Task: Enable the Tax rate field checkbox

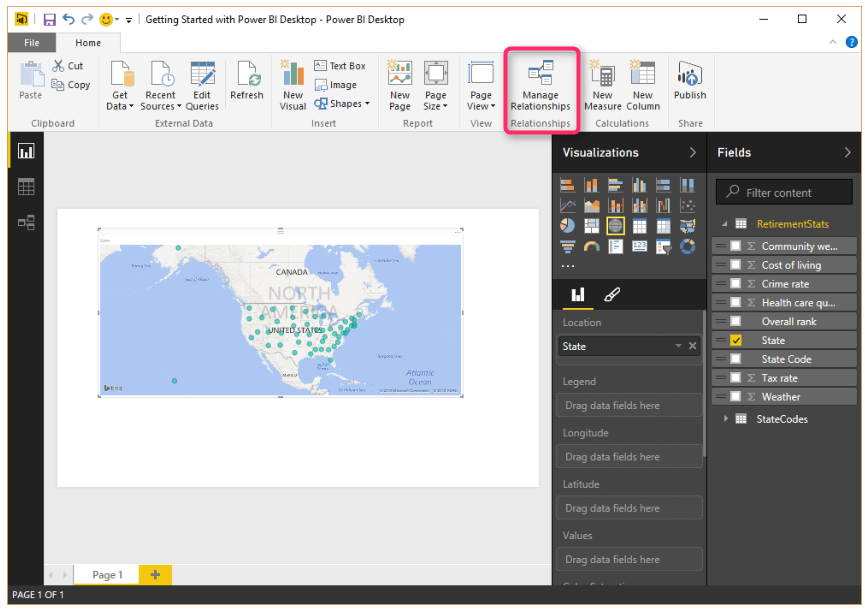Action: click(736, 378)
